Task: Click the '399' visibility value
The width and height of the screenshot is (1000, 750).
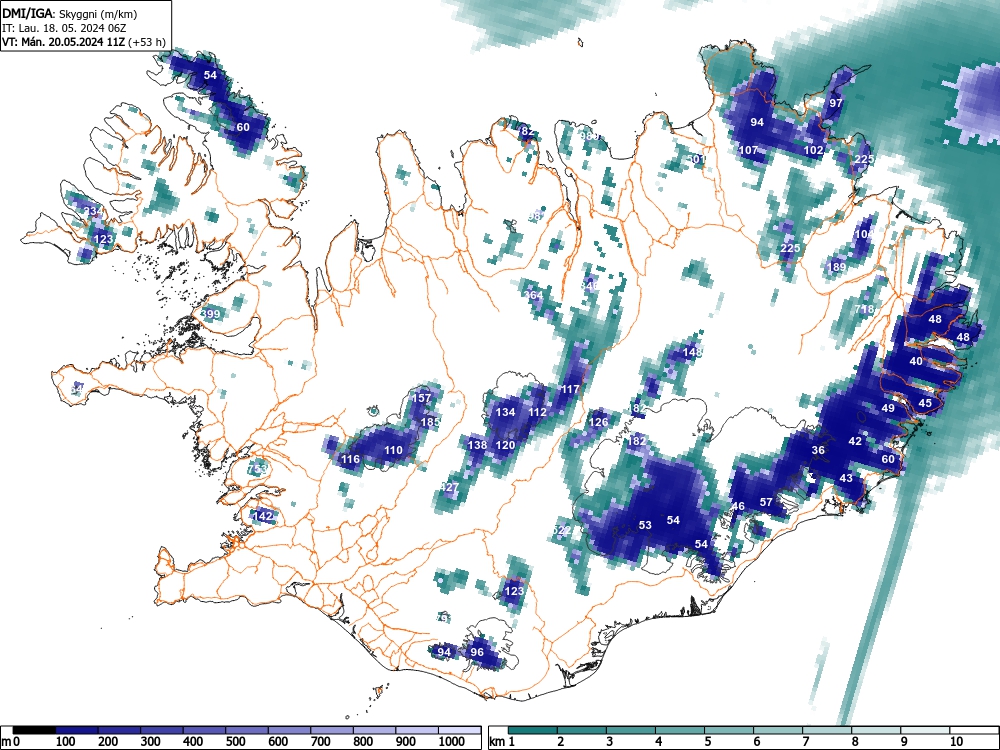Action: tap(211, 314)
